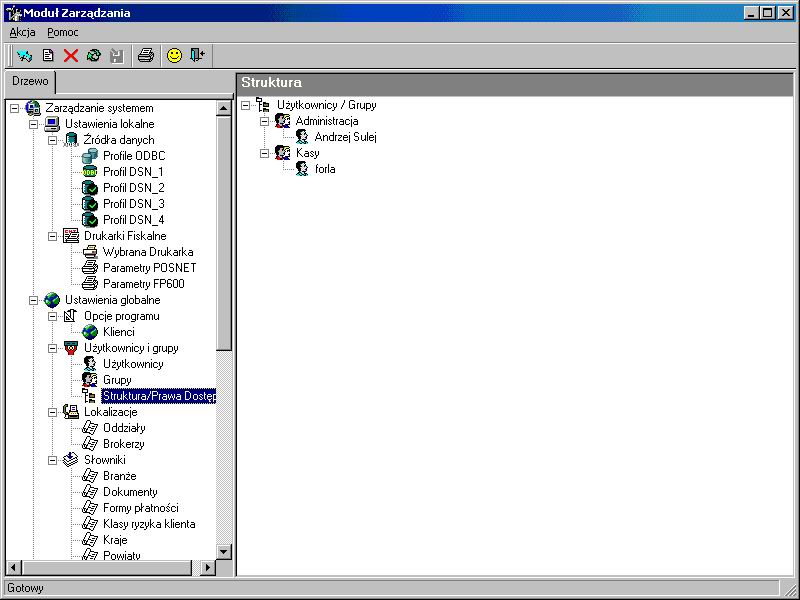This screenshot has height=600, width=800.
Task: Click the Administracja group icon in Struktura
Action: 283,121
